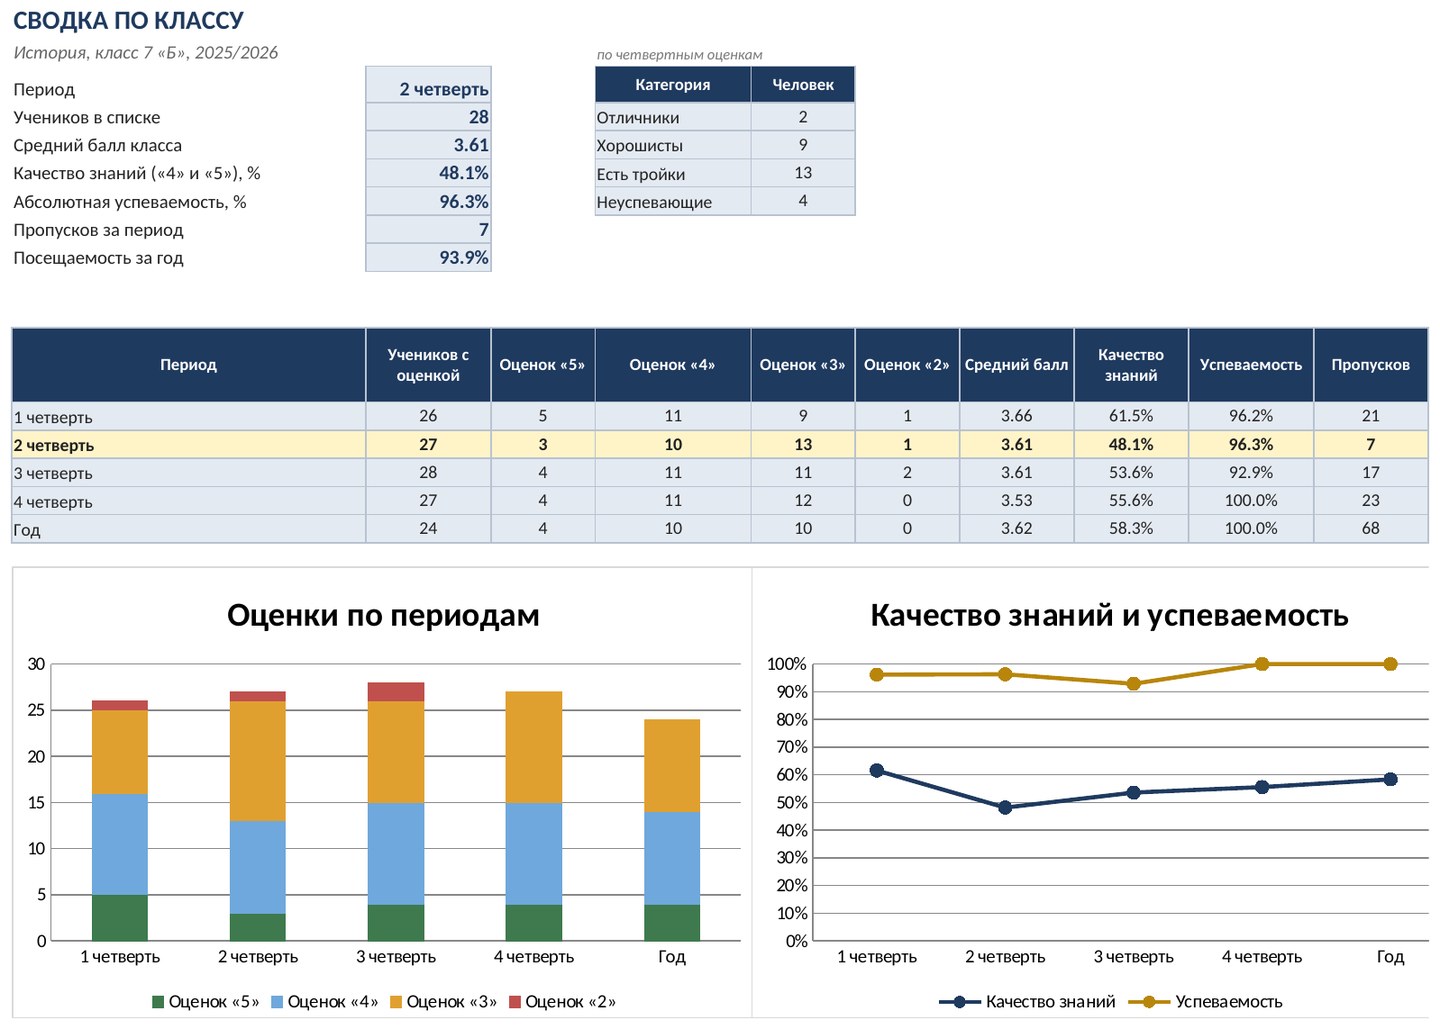Click «Успеваемость» data point at 3 четверть
Screen dimensions: 1440x1029
[x=1133, y=684]
